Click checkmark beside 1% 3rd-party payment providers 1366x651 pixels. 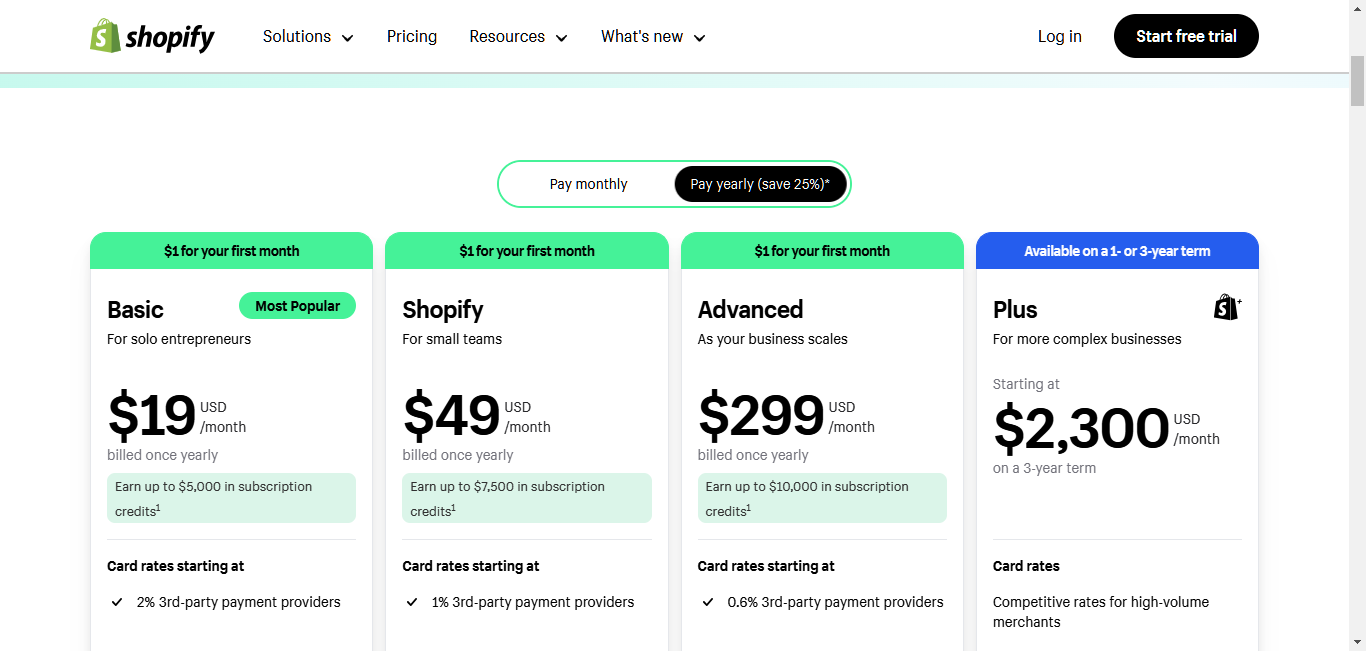click(x=412, y=602)
